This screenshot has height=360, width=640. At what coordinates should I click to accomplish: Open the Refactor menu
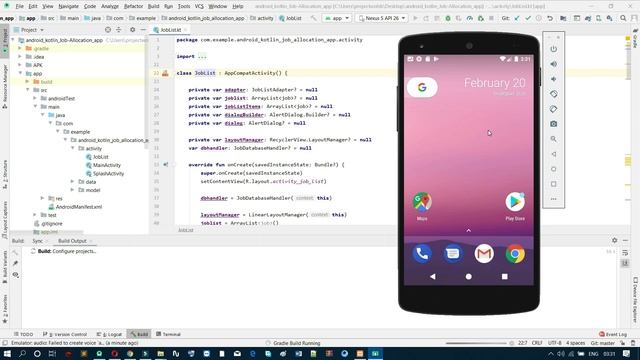coord(133,7)
